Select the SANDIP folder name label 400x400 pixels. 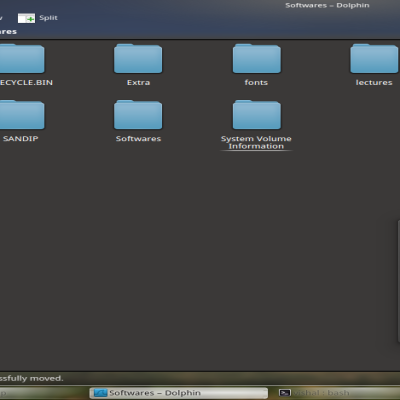coord(20,138)
